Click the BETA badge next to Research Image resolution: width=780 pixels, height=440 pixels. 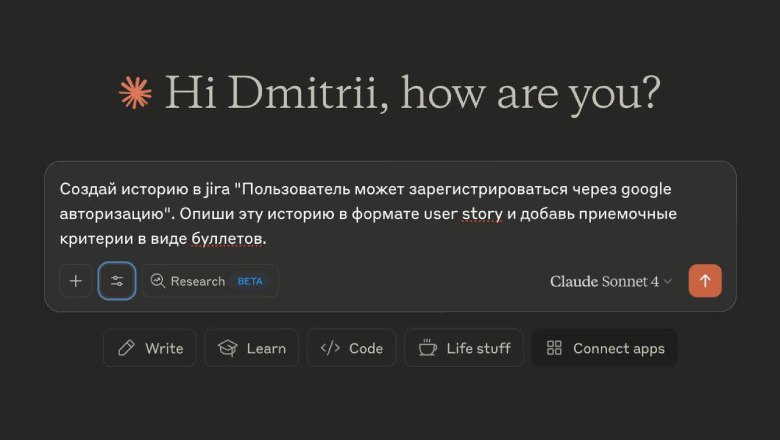pyautogui.click(x=250, y=281)
